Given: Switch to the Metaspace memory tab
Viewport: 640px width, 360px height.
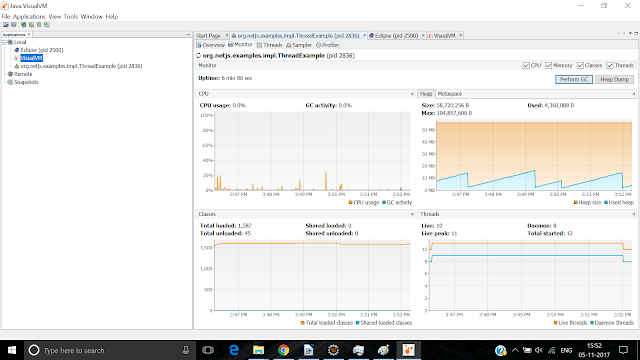Looking at the screenshot, I should [x=450, y=94].
